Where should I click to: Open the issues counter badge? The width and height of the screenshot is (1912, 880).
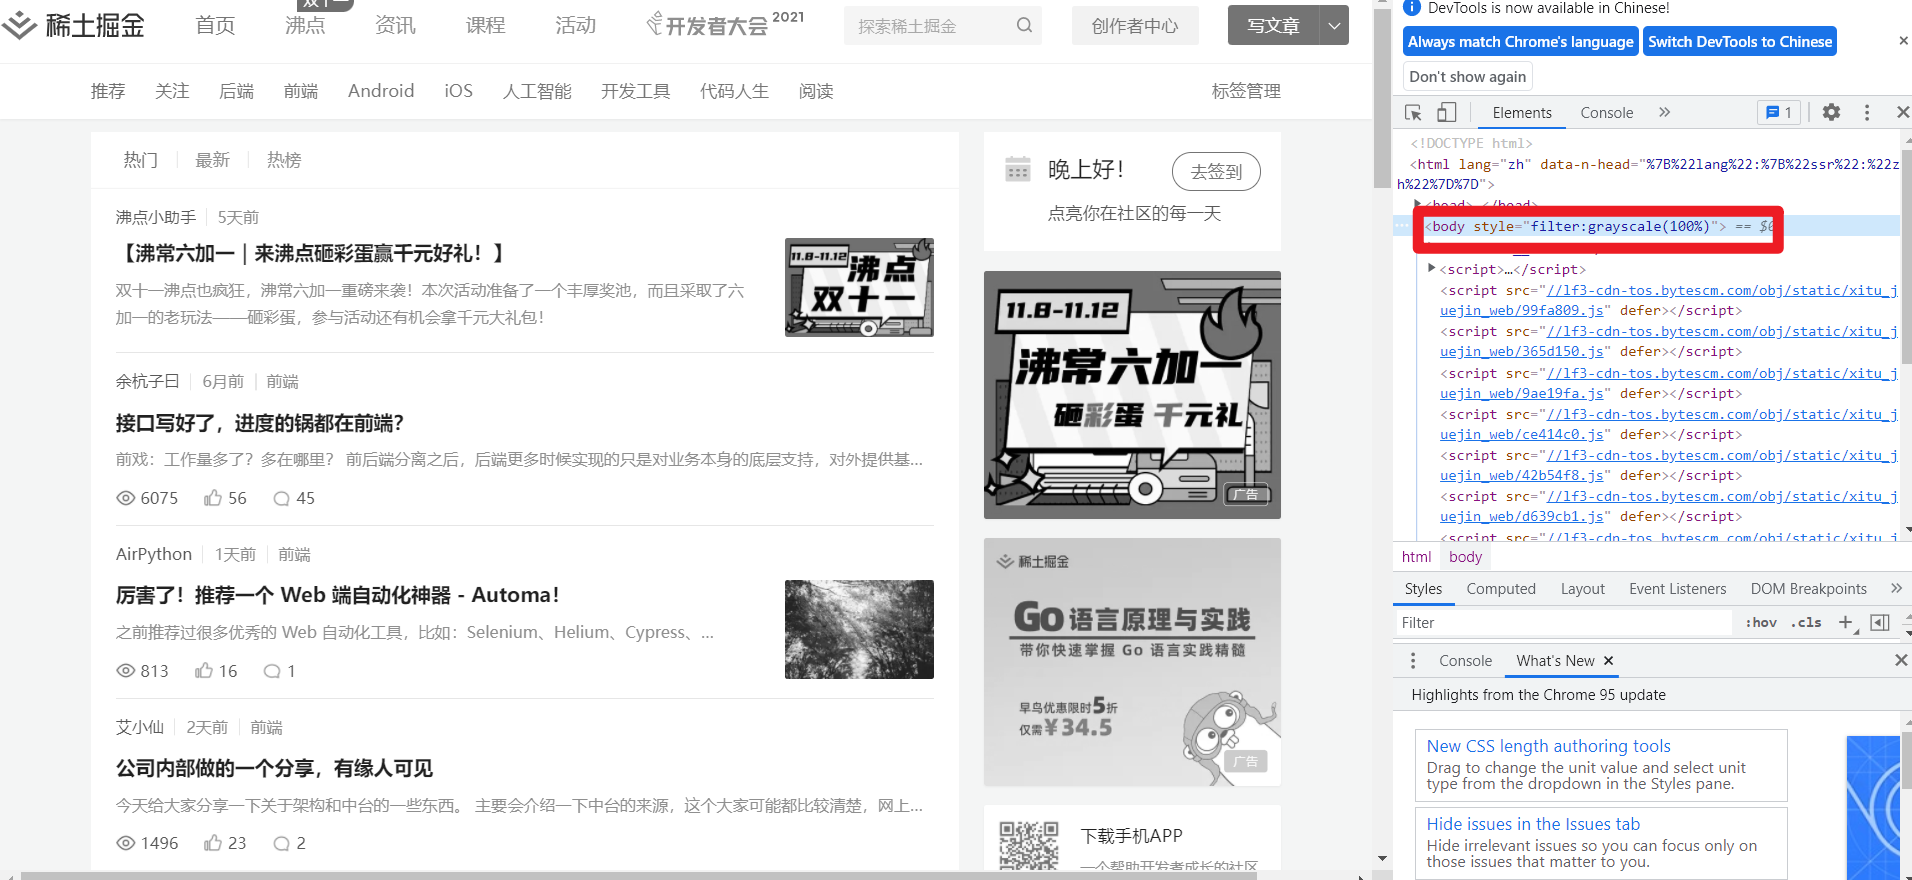(x=1778, y=113)
